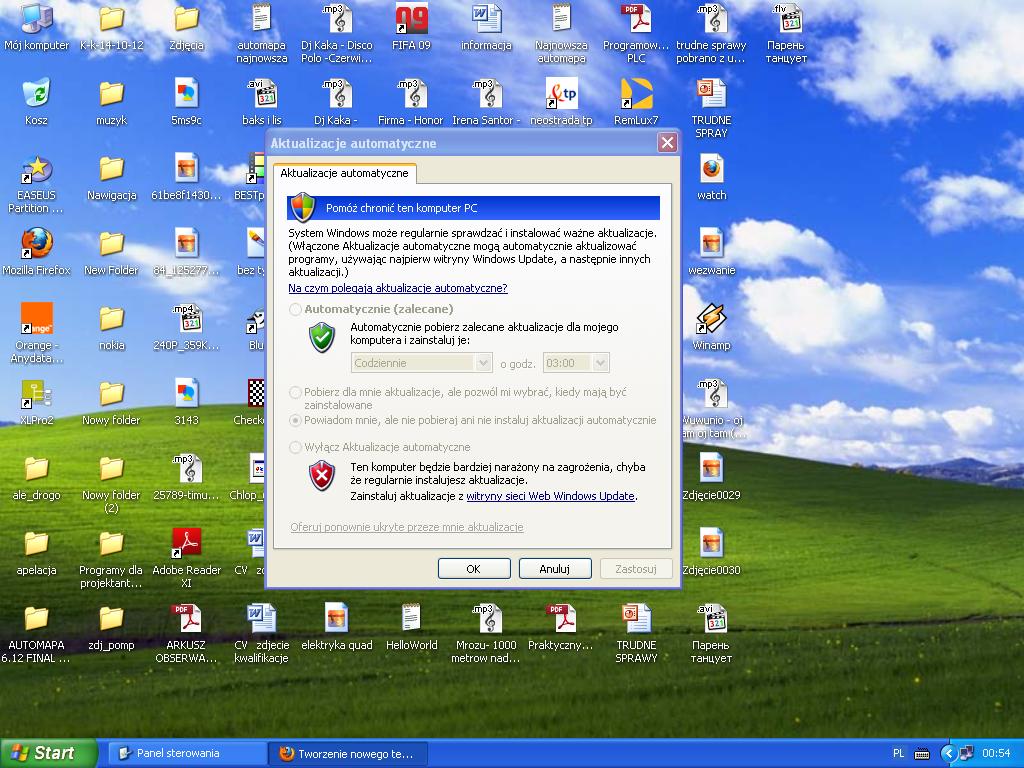Viewport: 1024px width, 768px height.
Task: Open the 03:00 time dropdown
Action: point(576,363)
